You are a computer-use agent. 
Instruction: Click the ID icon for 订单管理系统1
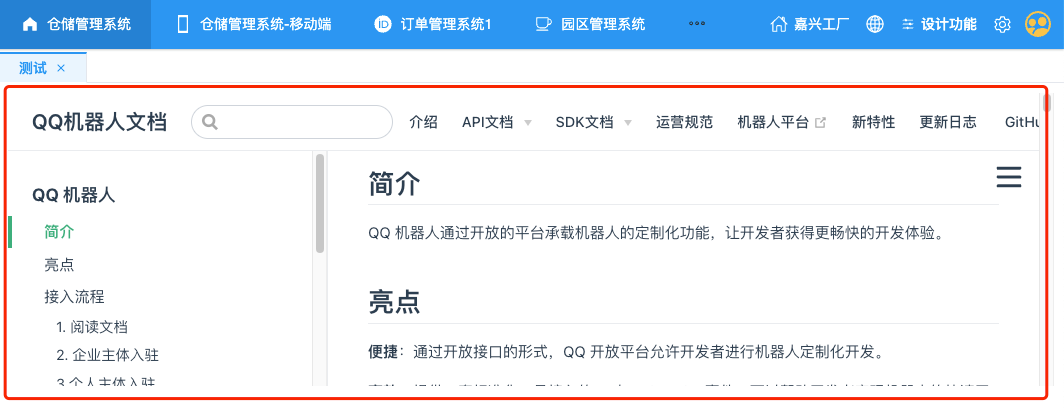click(383, 25)
